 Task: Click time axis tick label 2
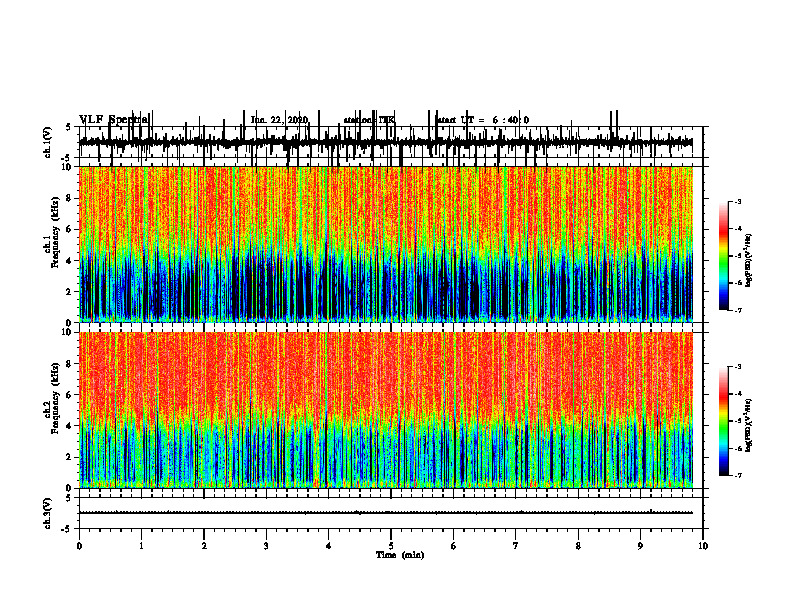pyautogui.click(x=204, y=546)
